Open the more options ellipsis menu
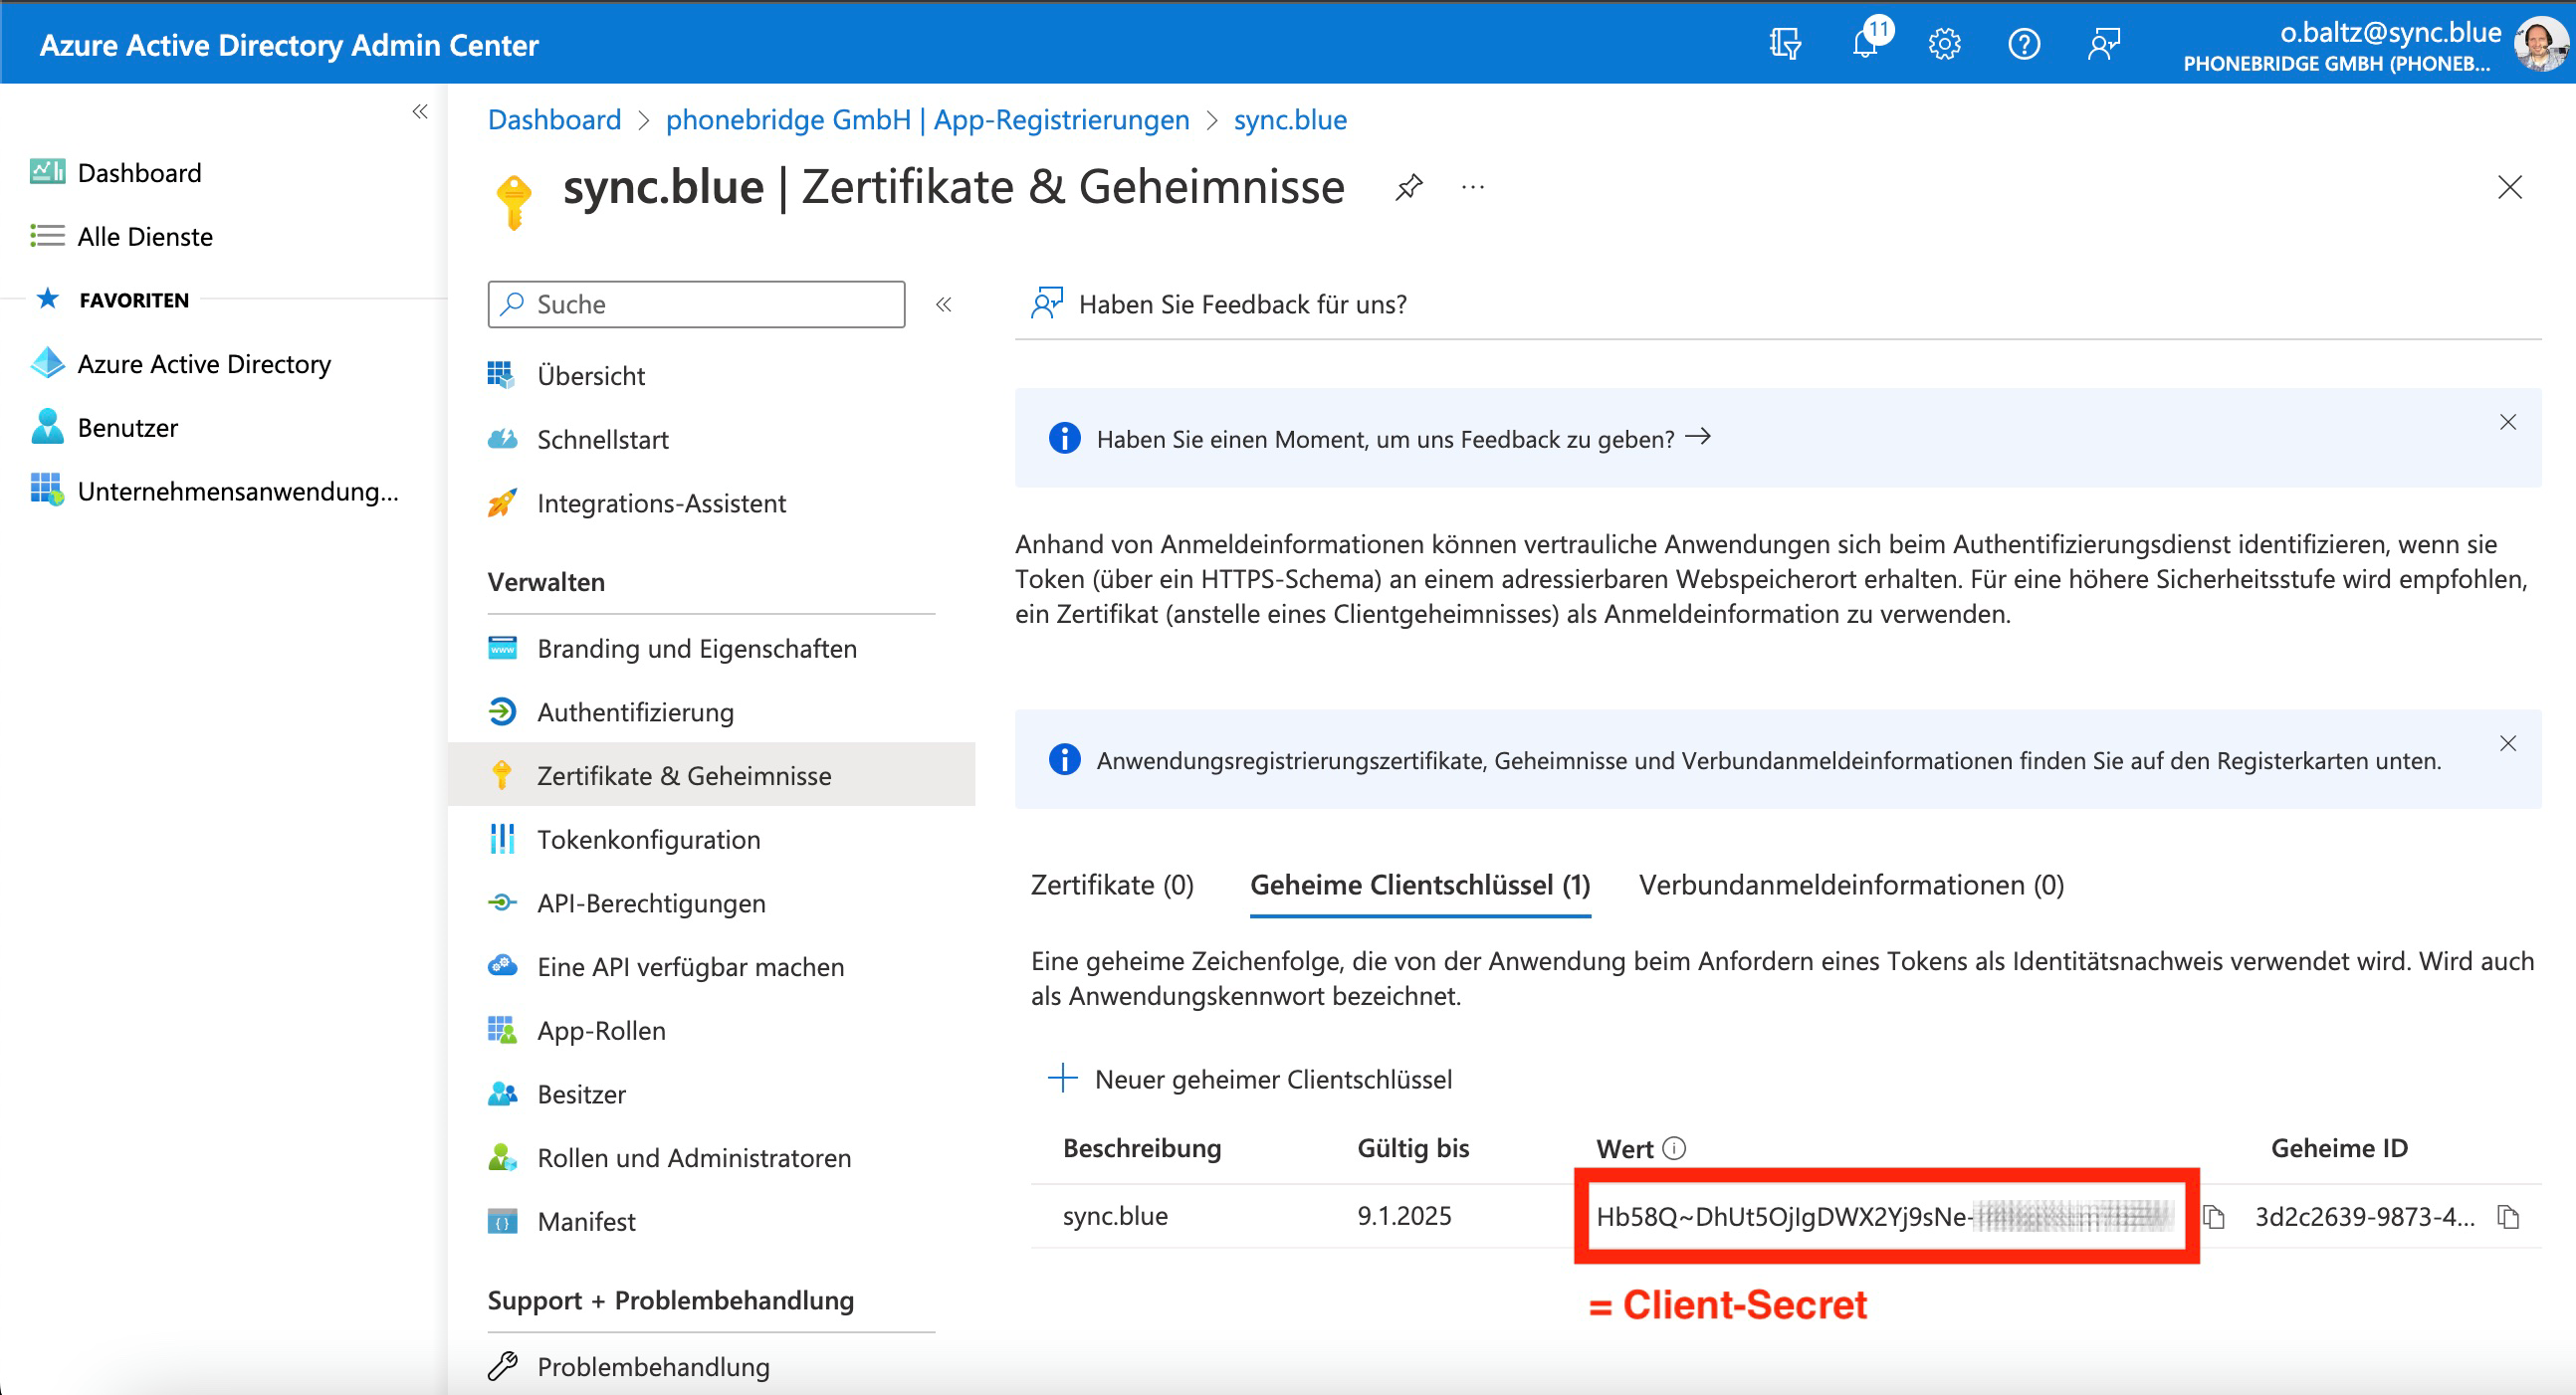The image size is (2576, 1395). (1473, 187)
